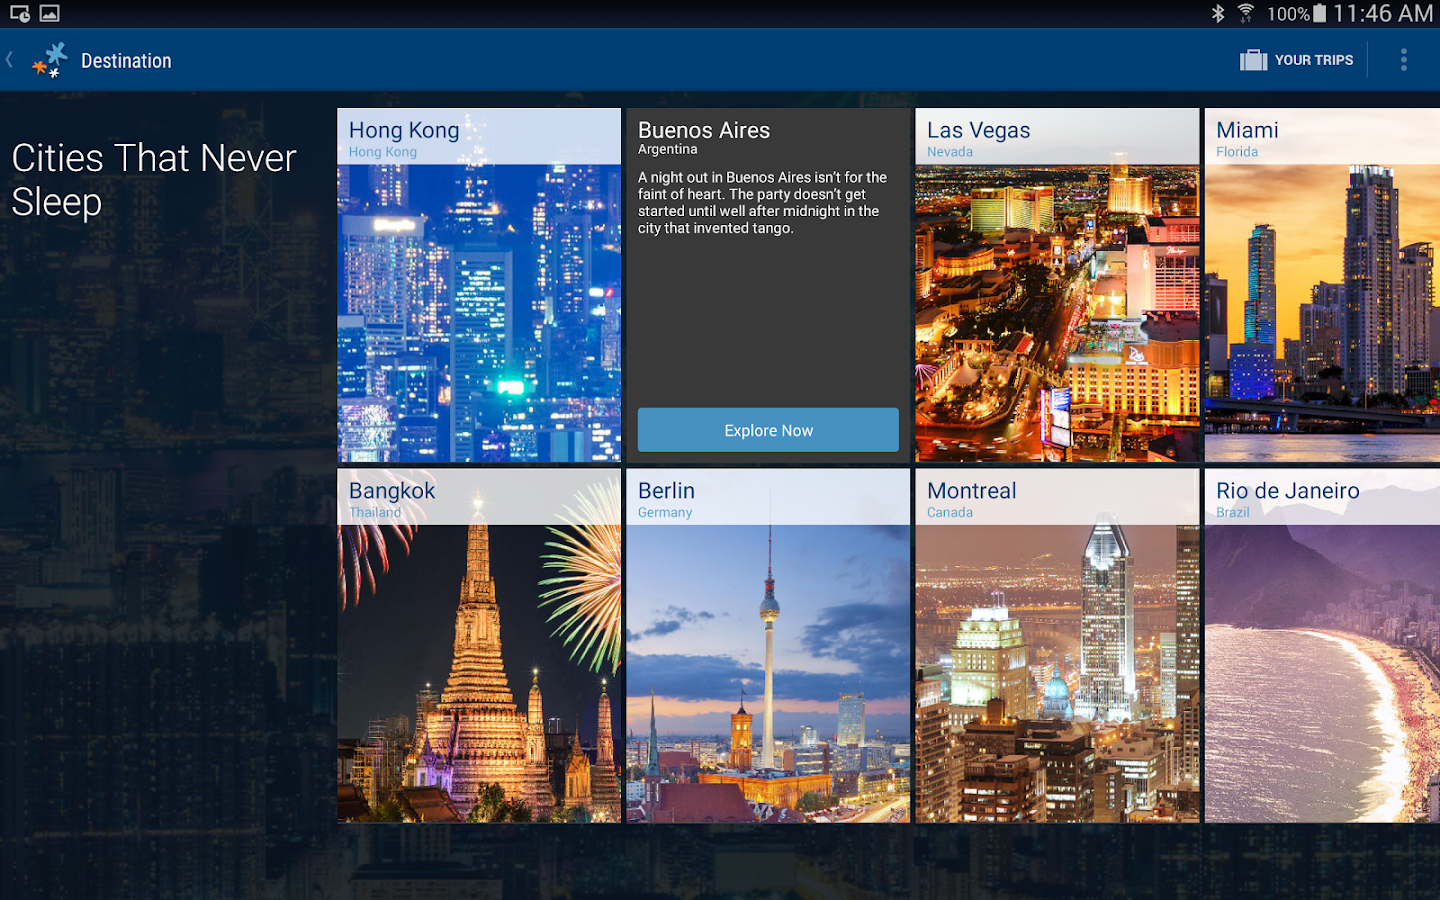The width and height of the screenshot is (1440, 900).
Task: Open the Bangkok temple photo
Action: tap(479, 674)
